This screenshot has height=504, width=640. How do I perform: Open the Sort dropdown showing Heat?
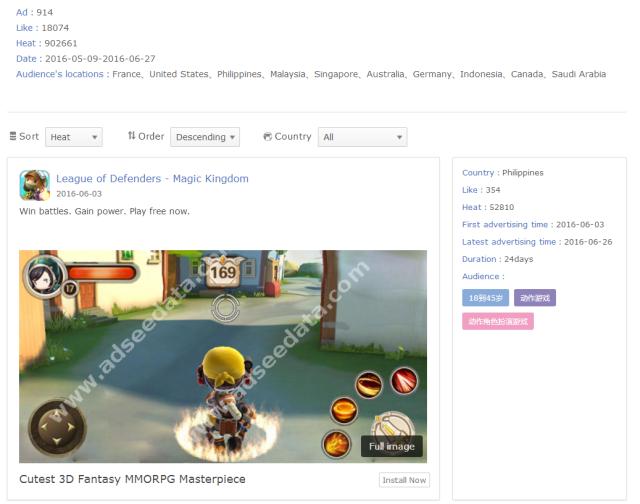pyautogui.click(x=74, y=137)
